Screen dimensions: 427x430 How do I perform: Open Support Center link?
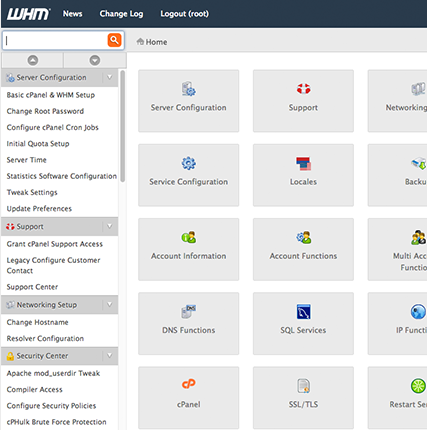[32, 287]
